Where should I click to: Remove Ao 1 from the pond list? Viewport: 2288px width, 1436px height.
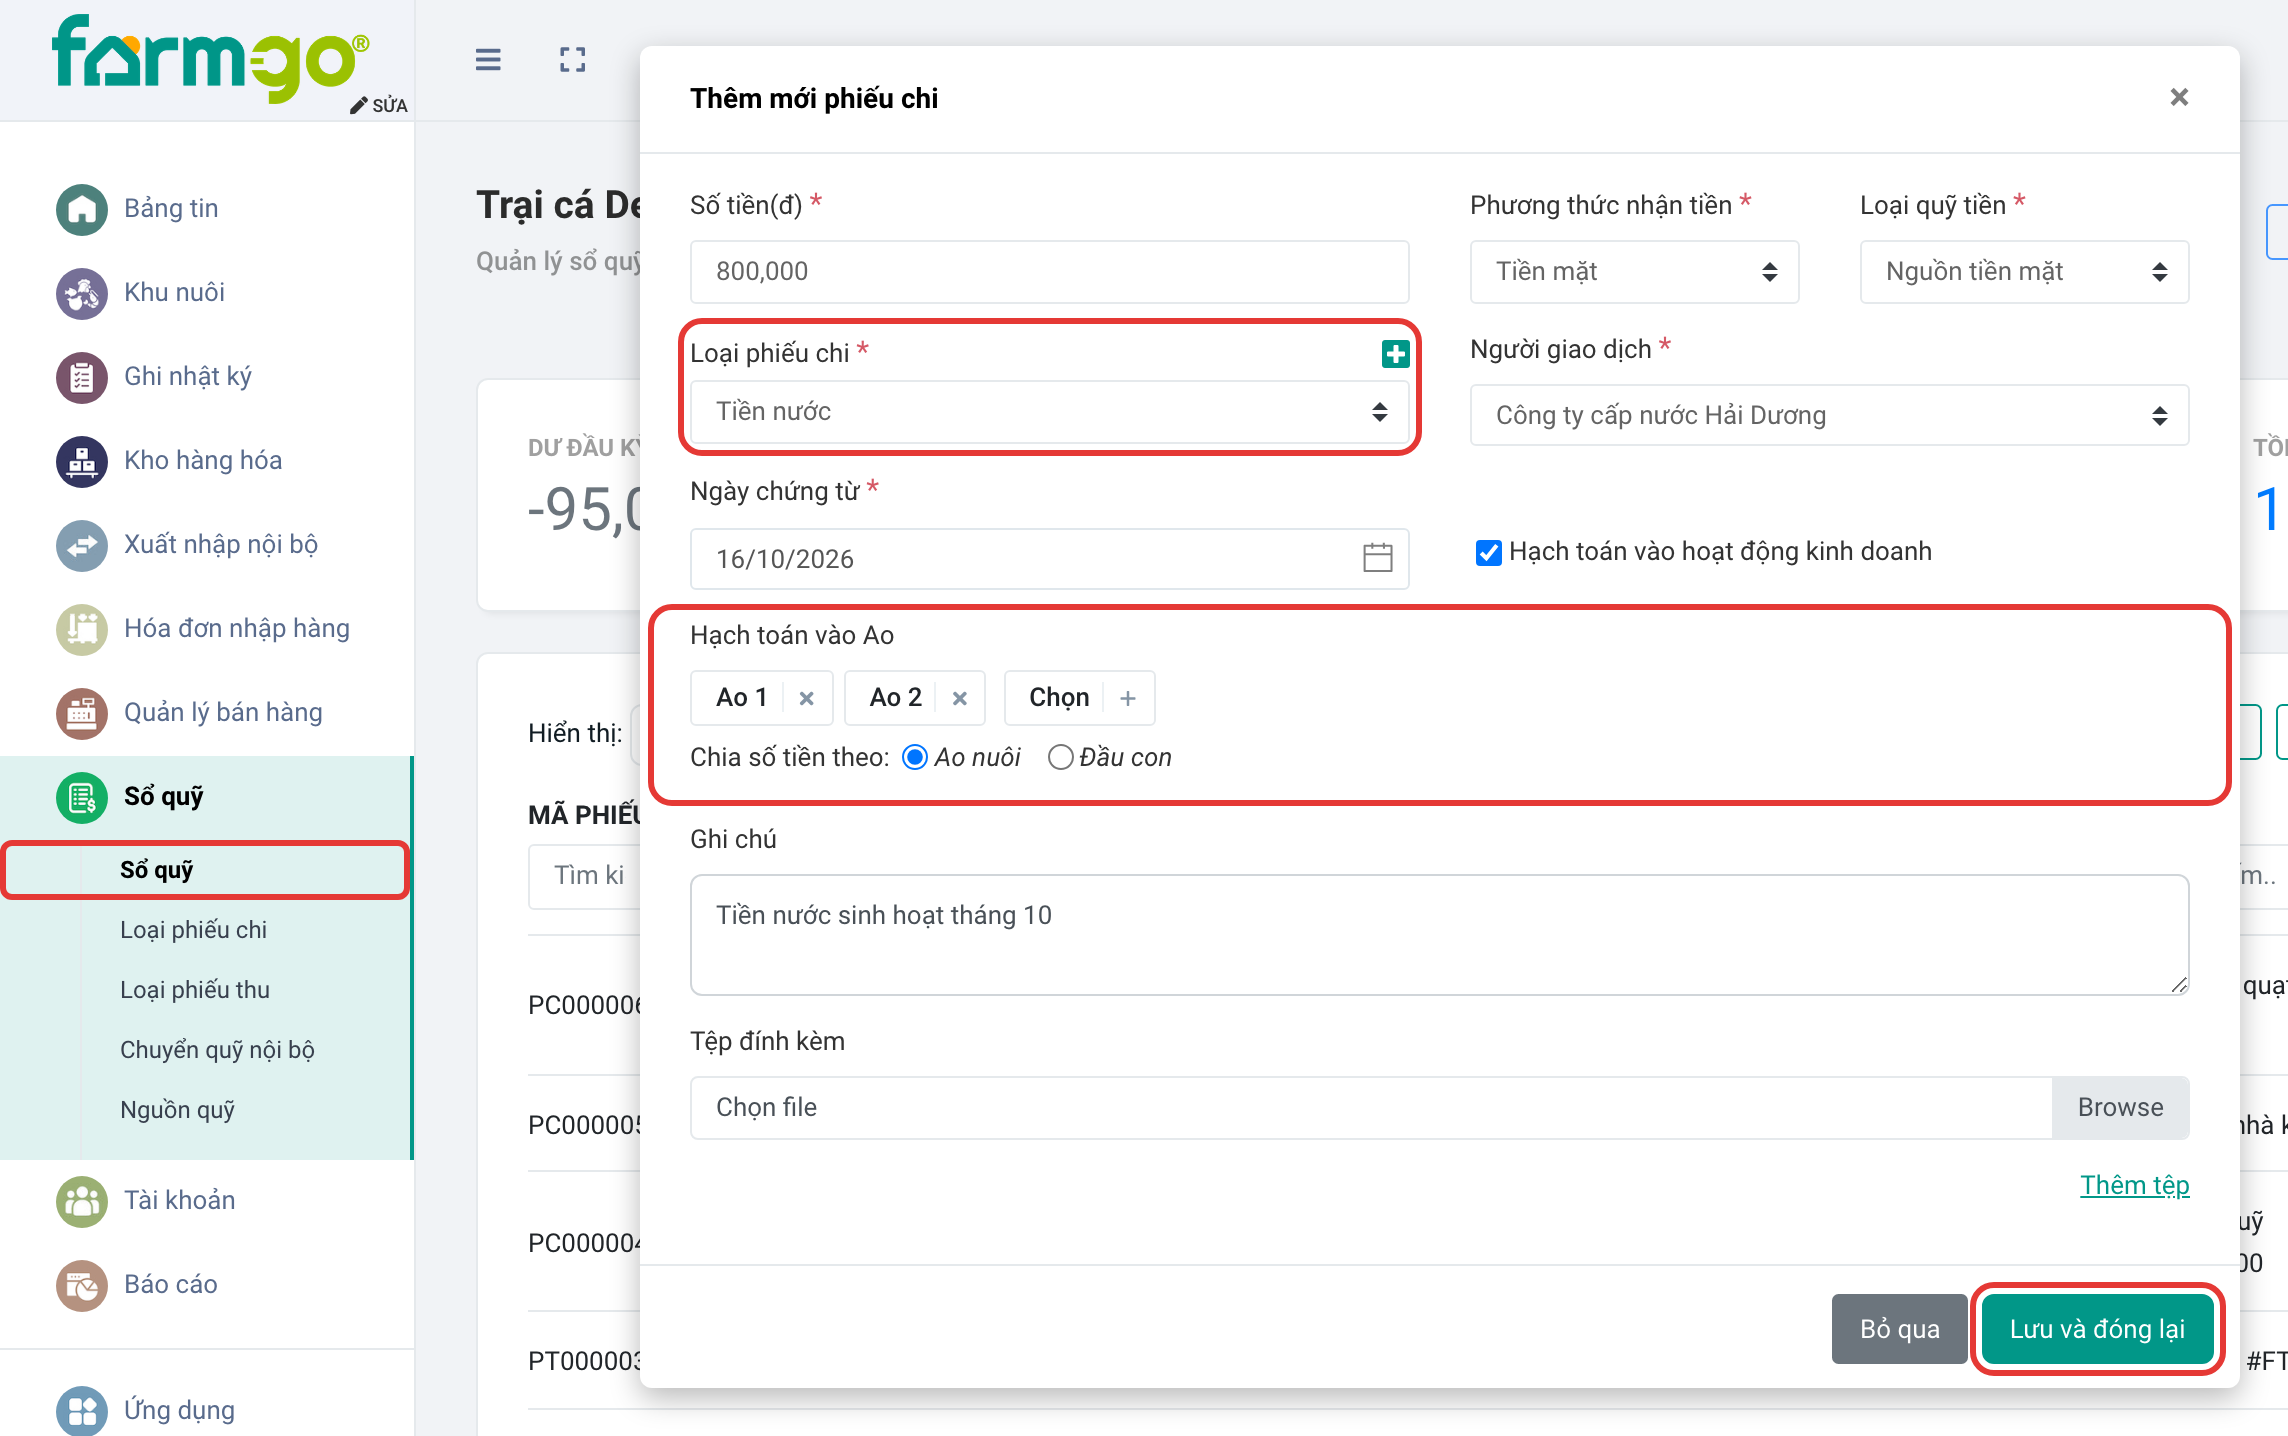[807, 698]
